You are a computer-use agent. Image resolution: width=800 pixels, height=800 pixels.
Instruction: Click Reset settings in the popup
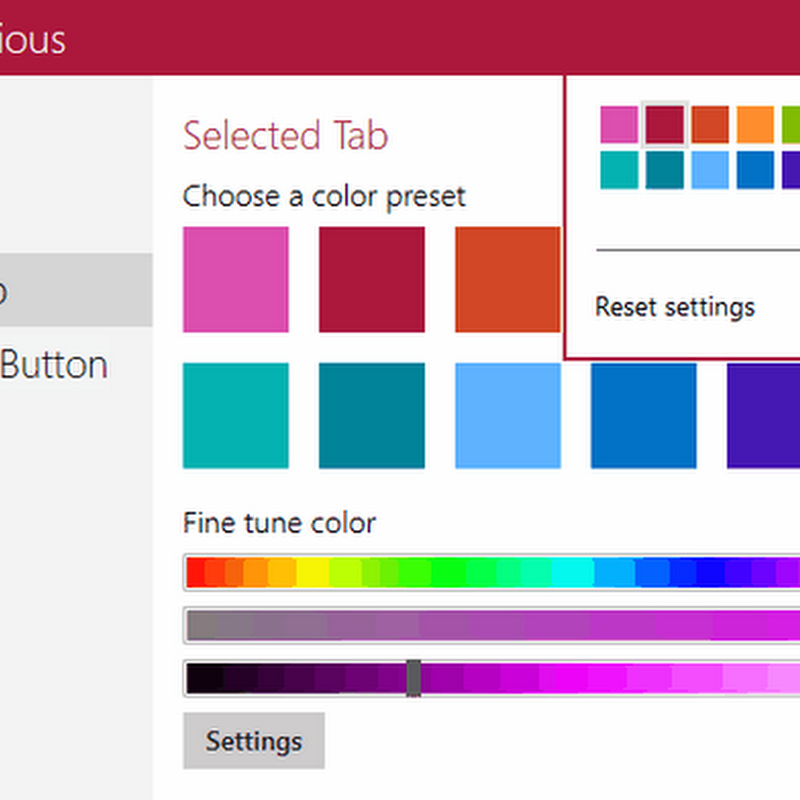tap(675, 306)
